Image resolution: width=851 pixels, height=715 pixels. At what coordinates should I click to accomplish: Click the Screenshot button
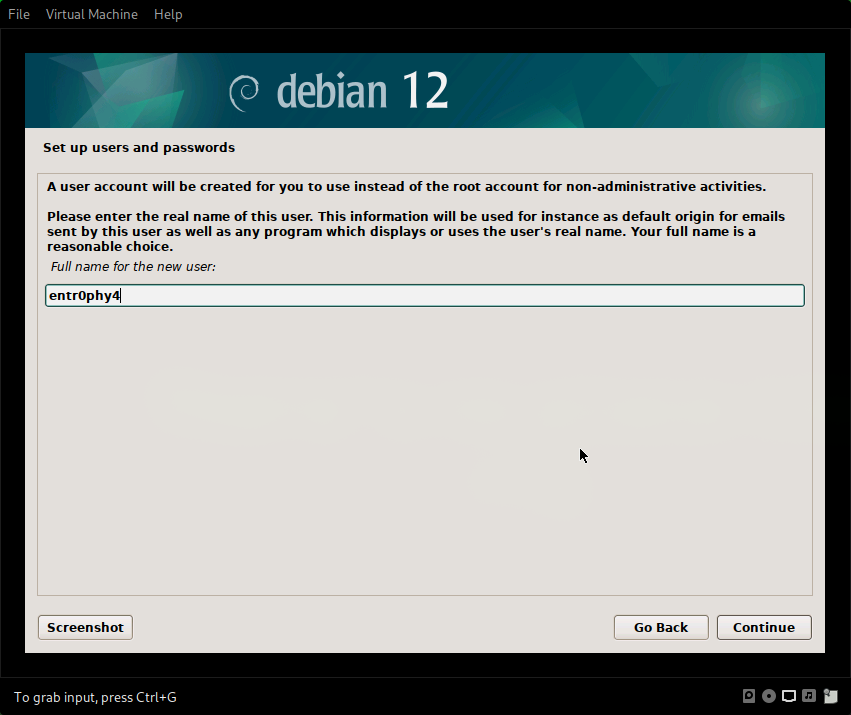click(x=85, y=627)
